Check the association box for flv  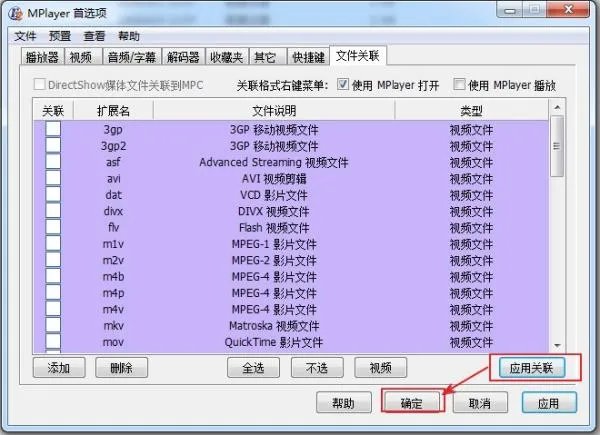click(x=53, y=227)
